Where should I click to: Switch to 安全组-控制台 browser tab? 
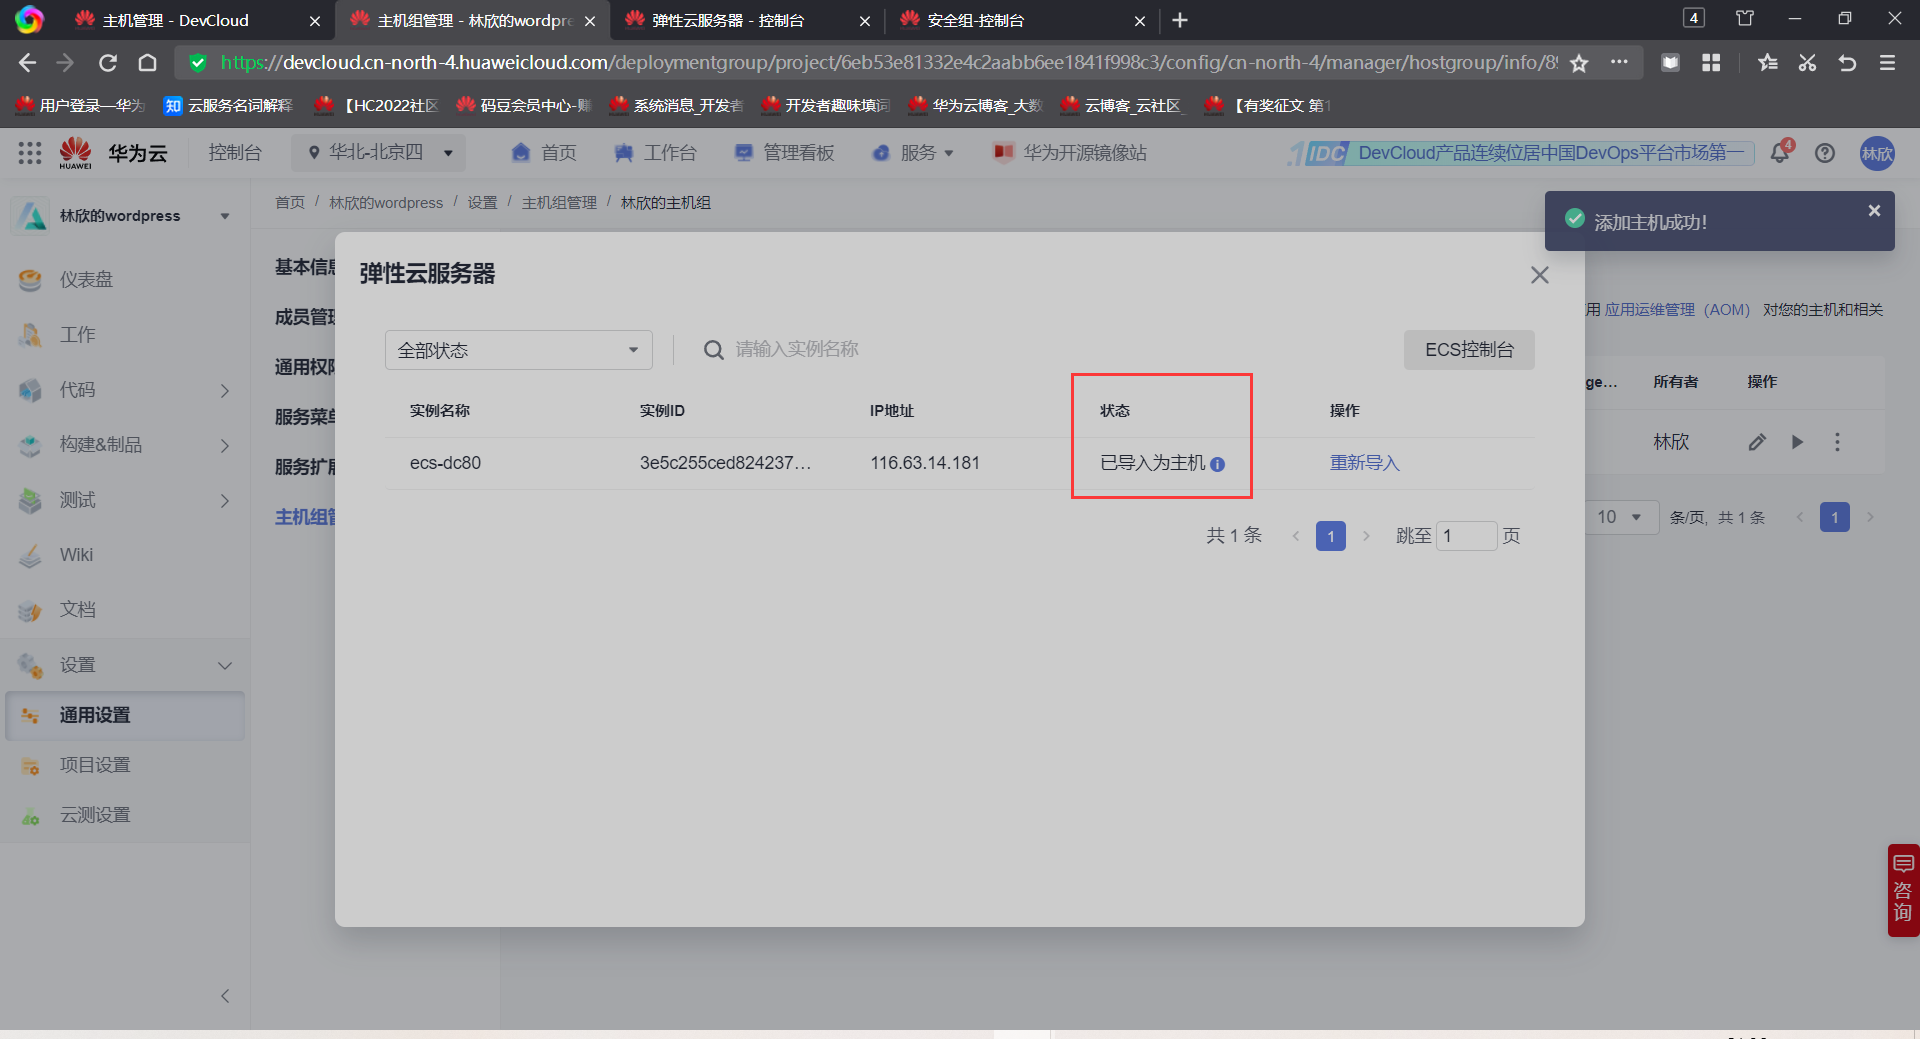1022,20
